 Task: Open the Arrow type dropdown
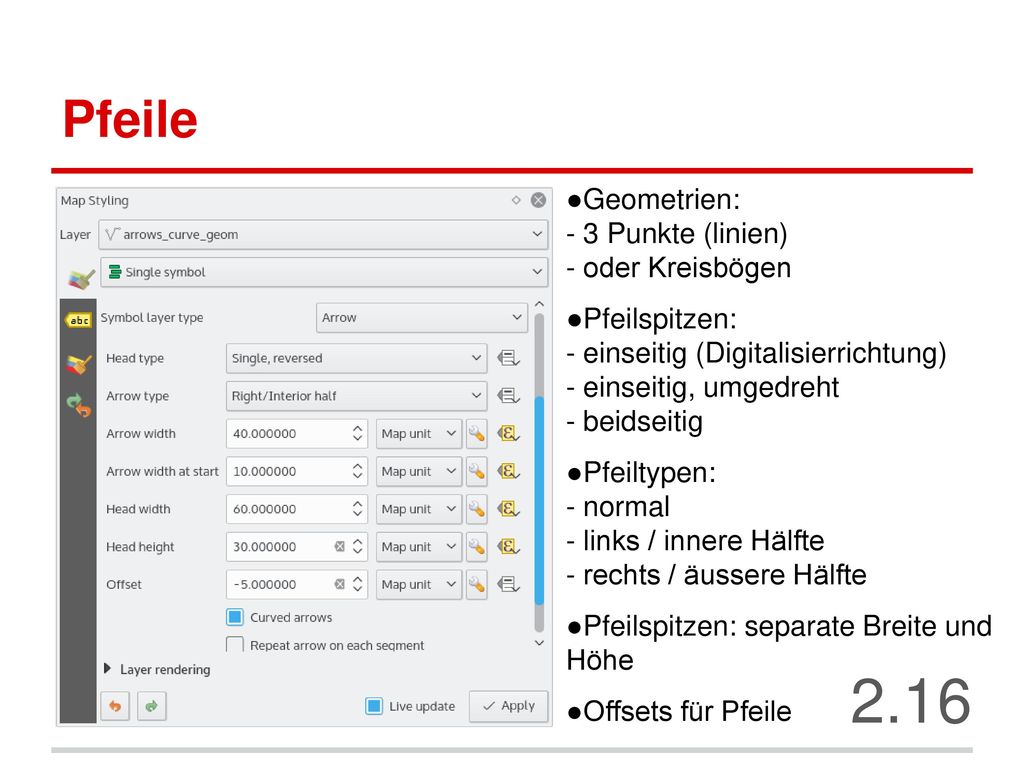(x=357, y=396)
